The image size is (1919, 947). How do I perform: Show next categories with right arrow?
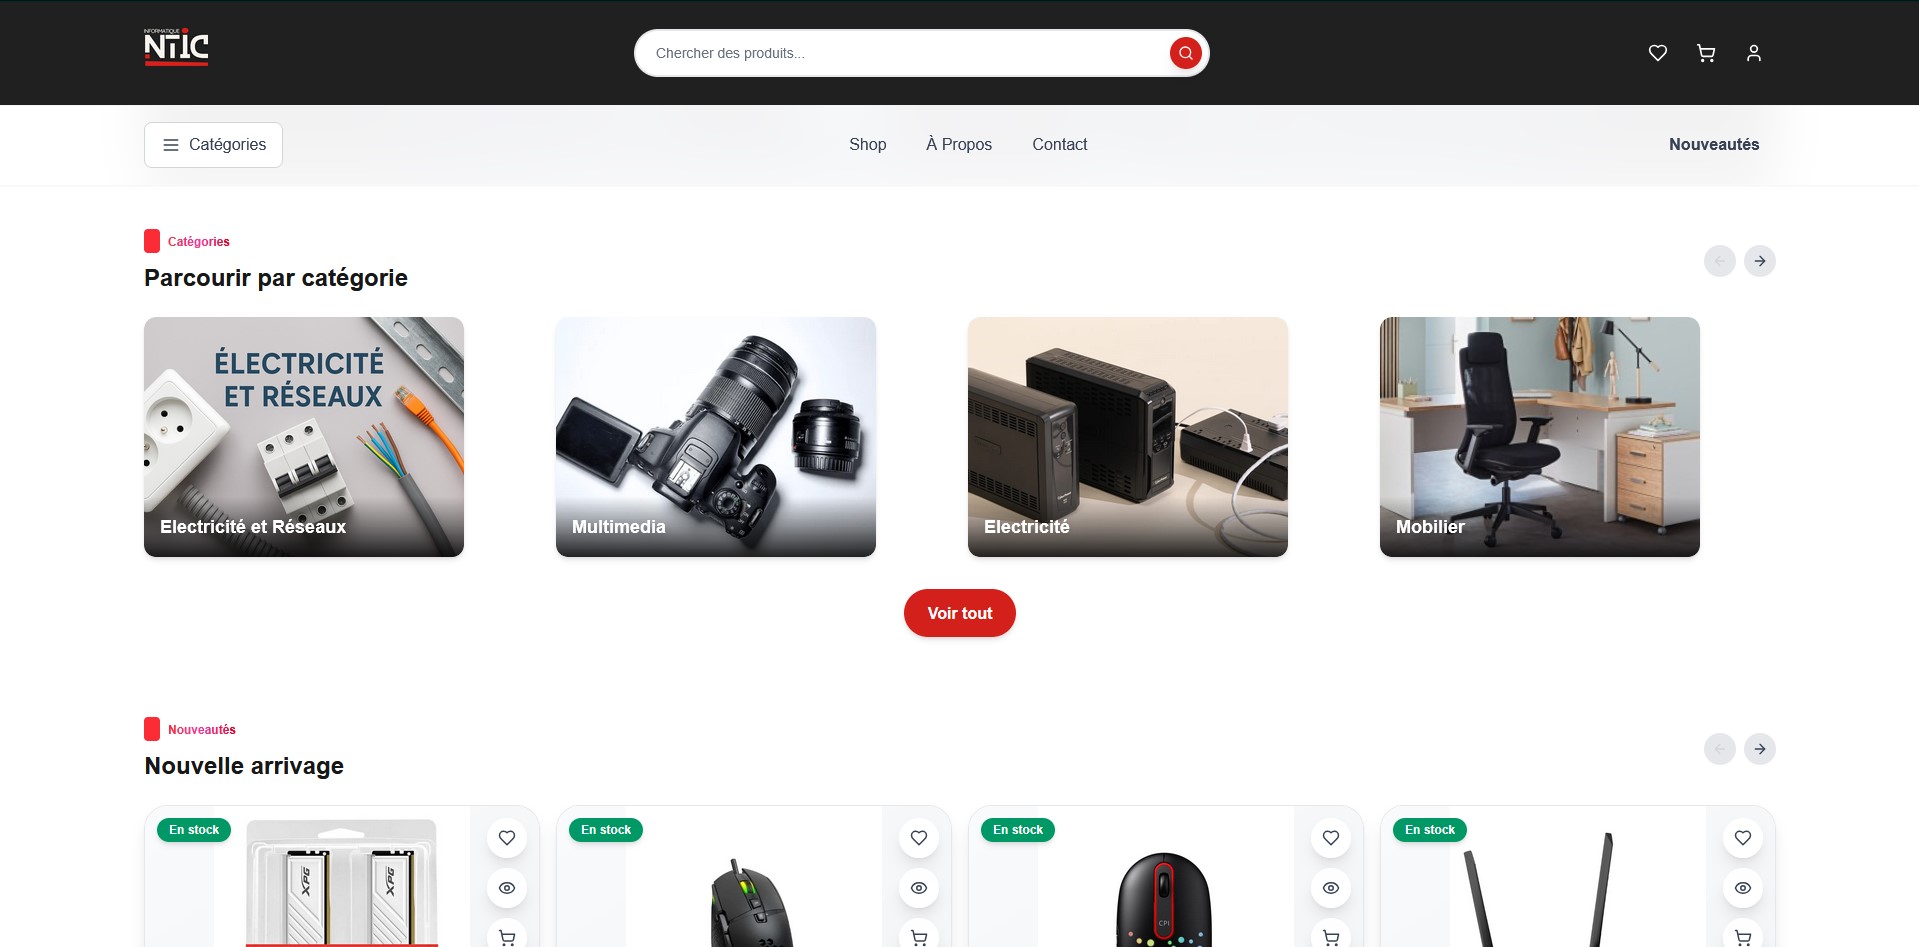[x=1759, y=261]
